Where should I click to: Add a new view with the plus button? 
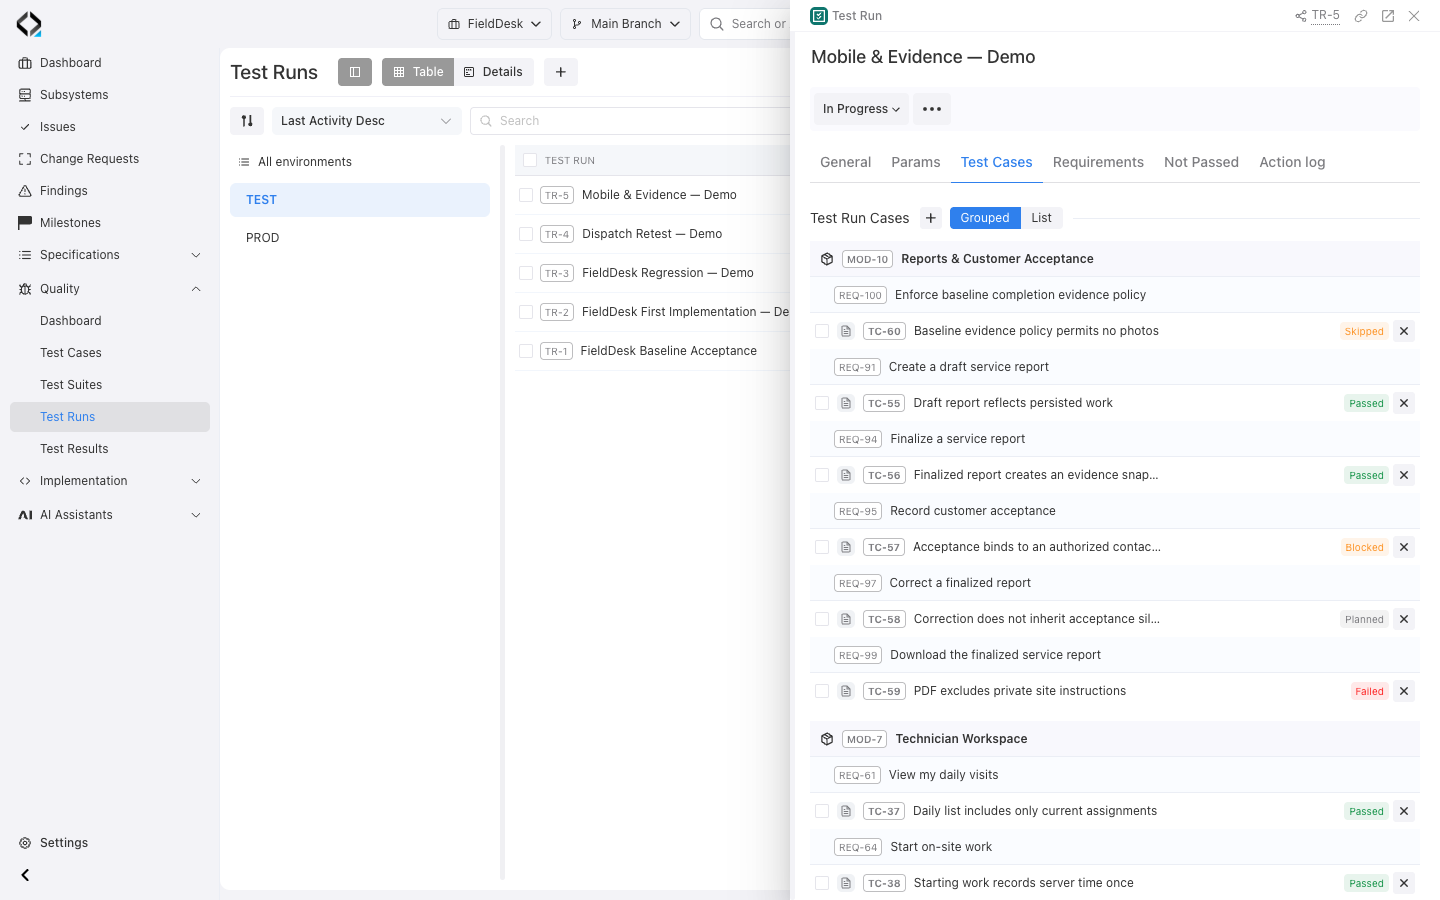coord(561,72)
